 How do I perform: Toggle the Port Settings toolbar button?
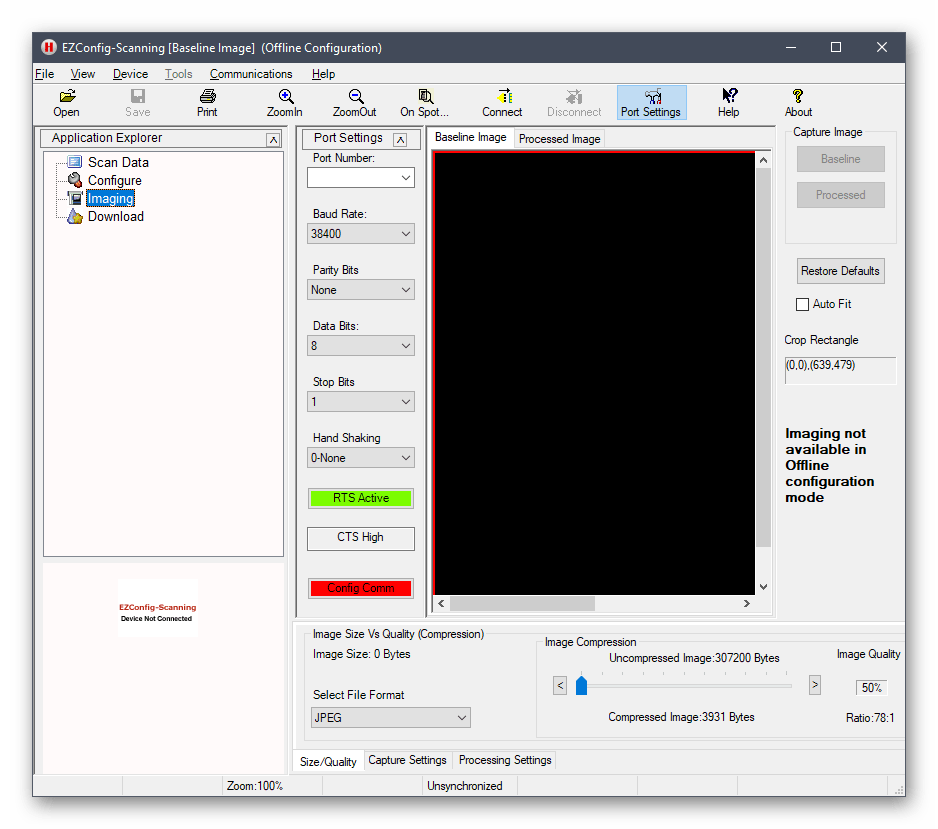651,103
